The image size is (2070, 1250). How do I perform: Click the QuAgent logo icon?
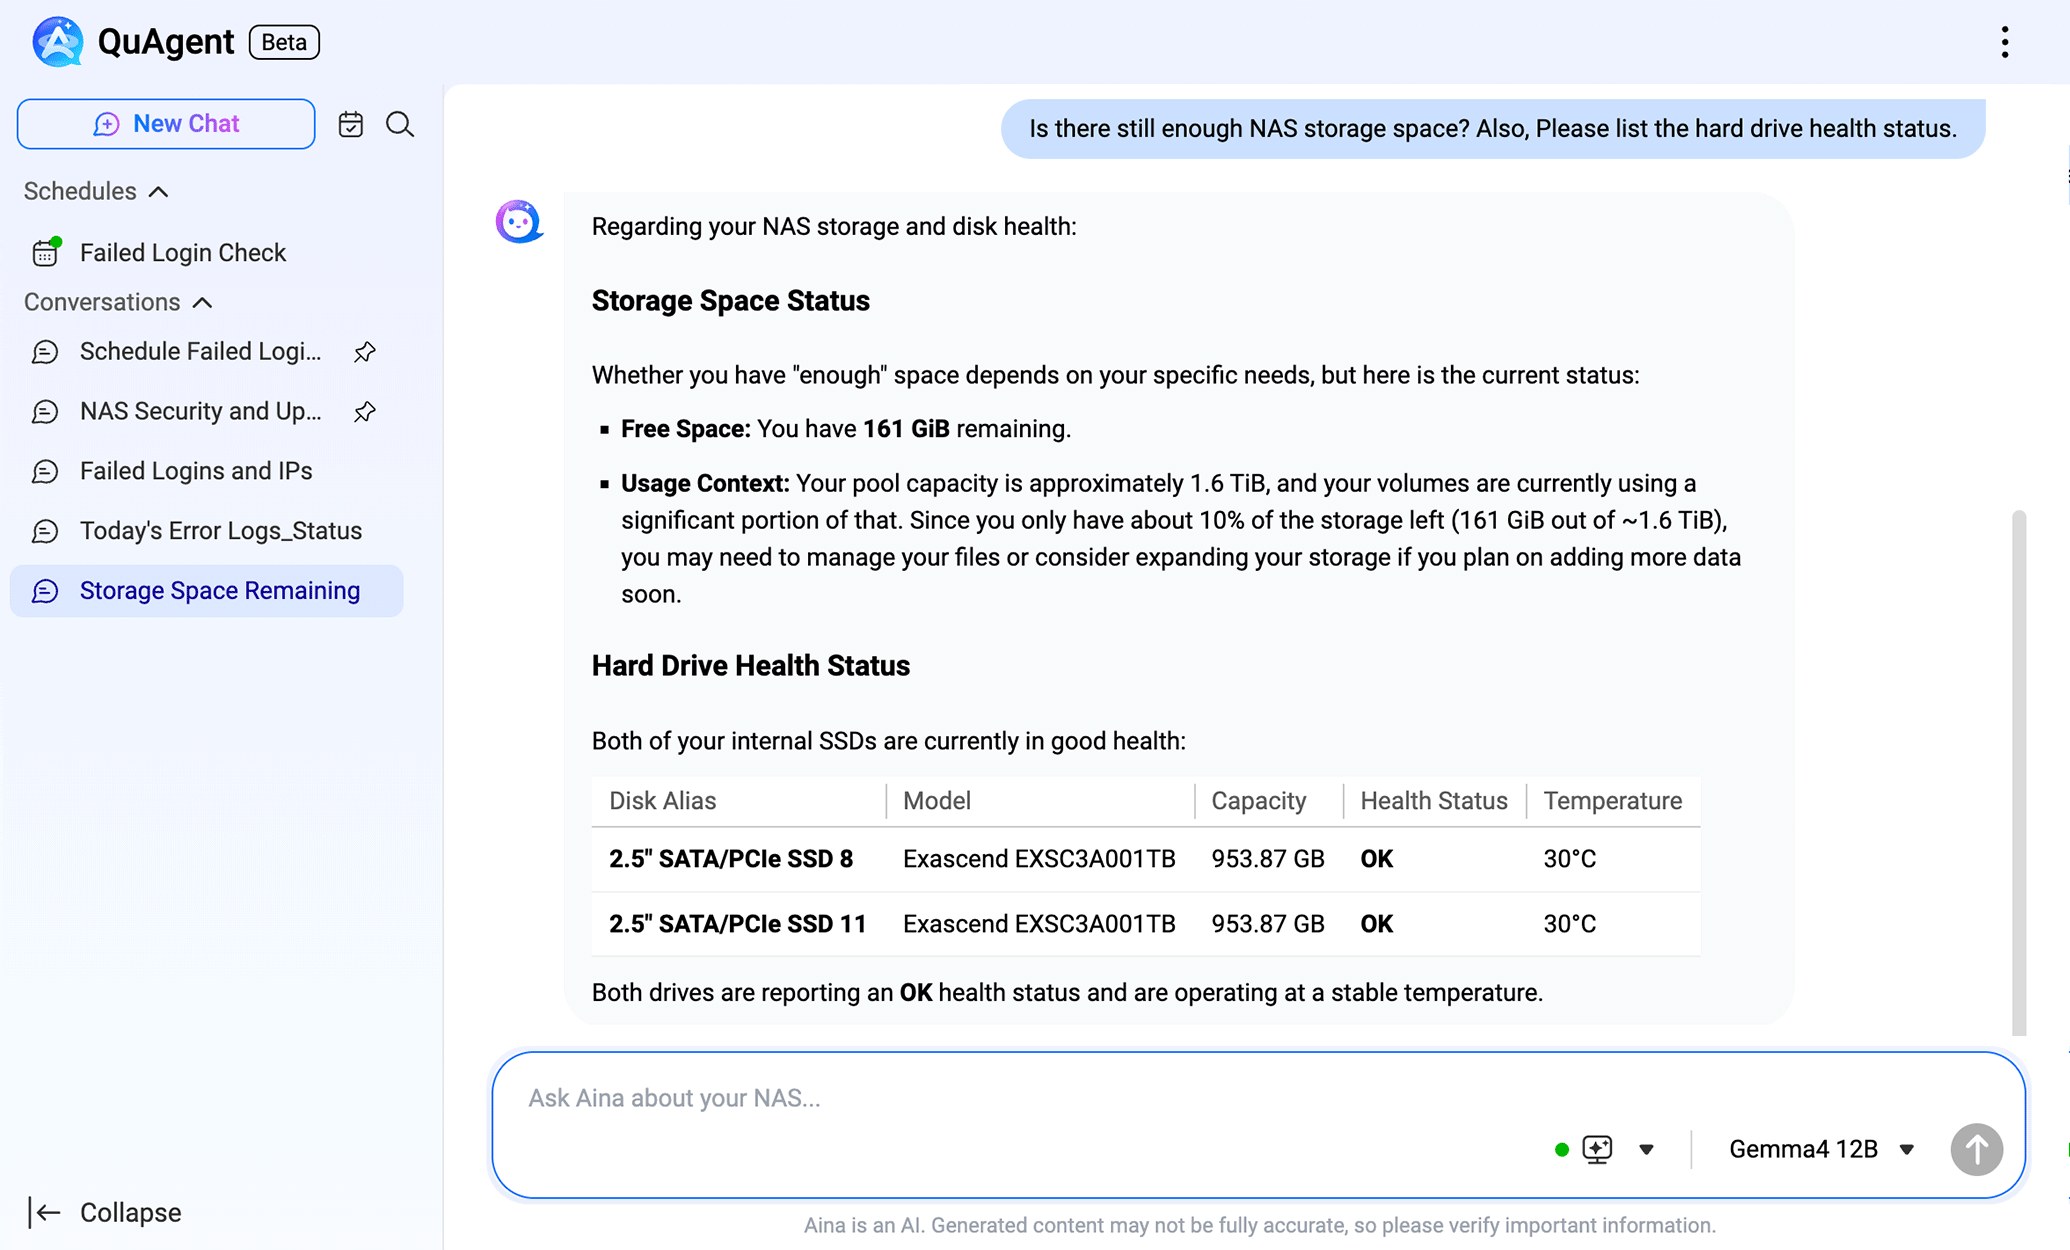pos(57,42)
